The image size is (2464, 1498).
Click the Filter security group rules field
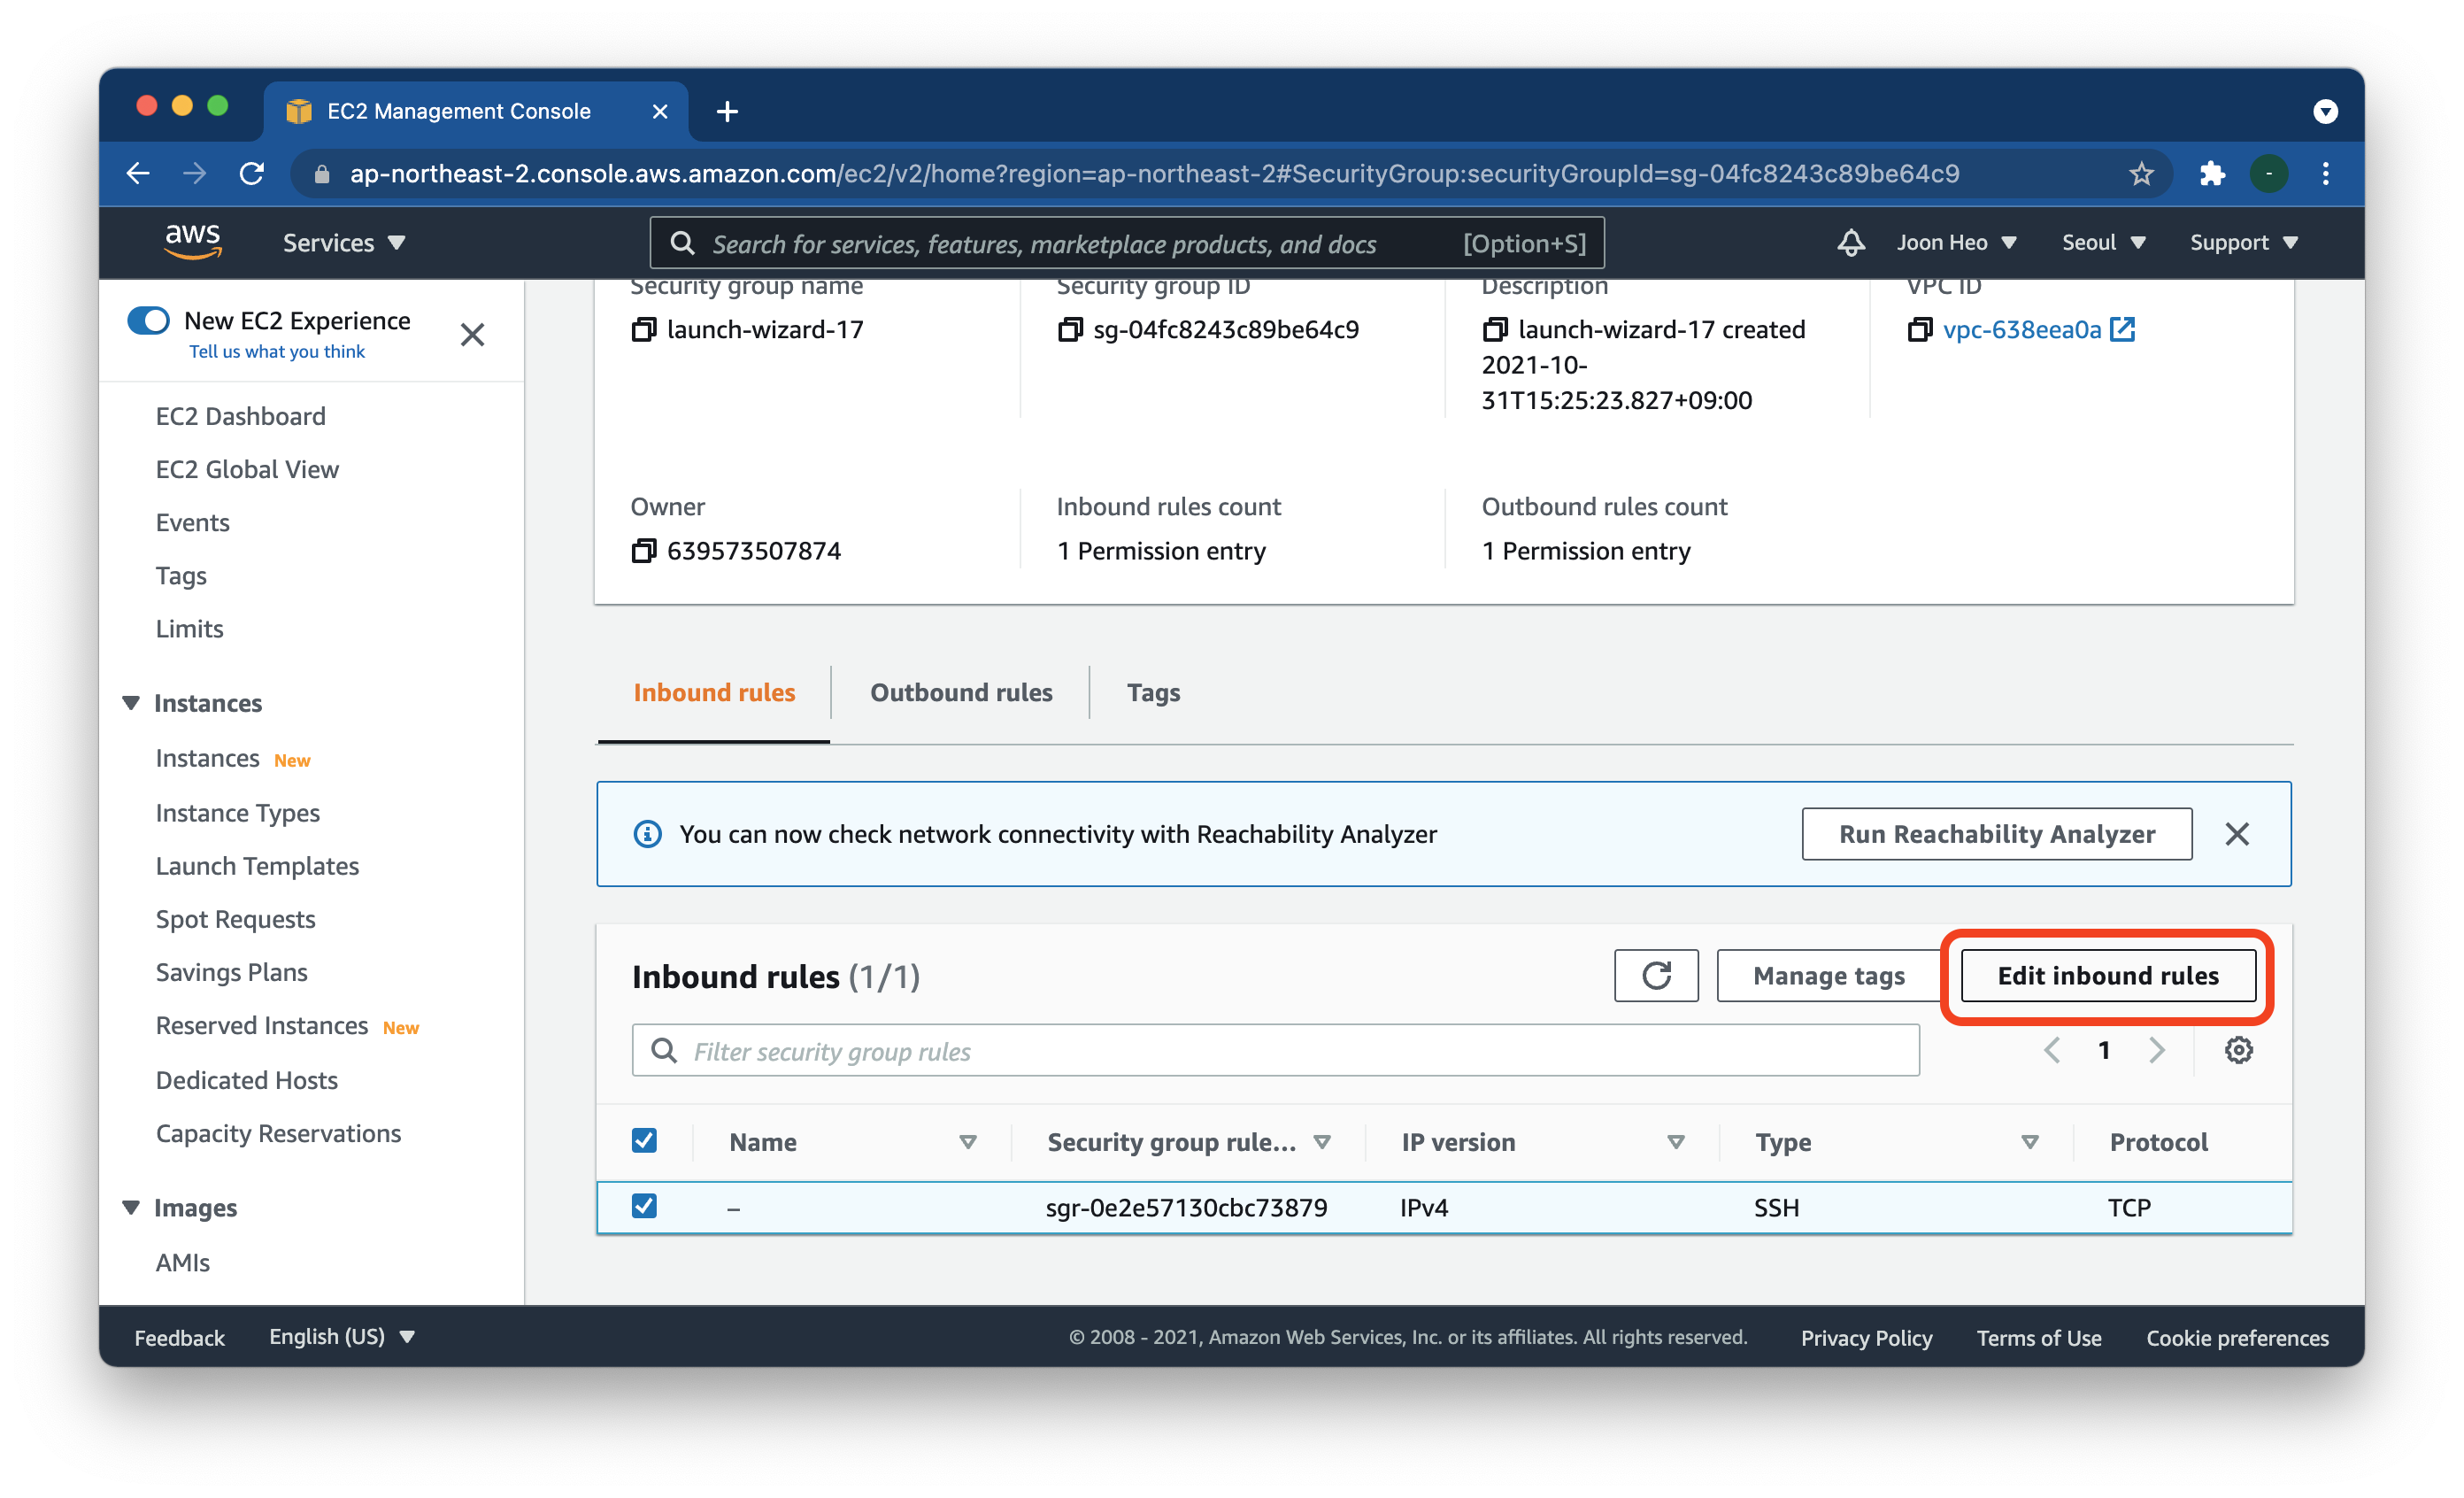[x=1275, y=1051]
